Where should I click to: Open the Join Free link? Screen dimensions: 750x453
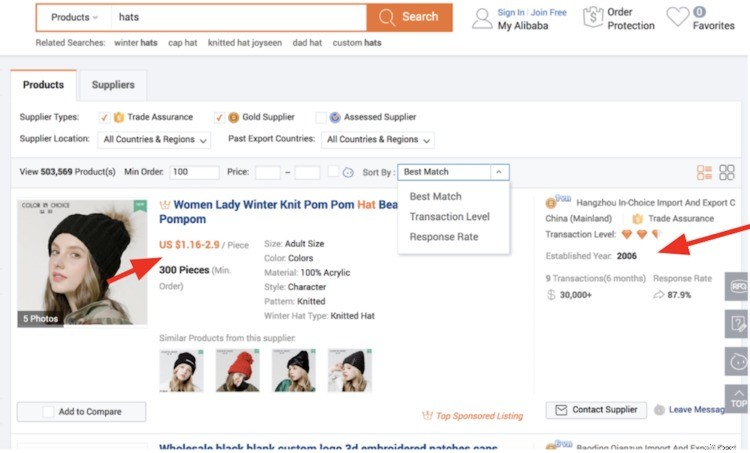[548, 12]
